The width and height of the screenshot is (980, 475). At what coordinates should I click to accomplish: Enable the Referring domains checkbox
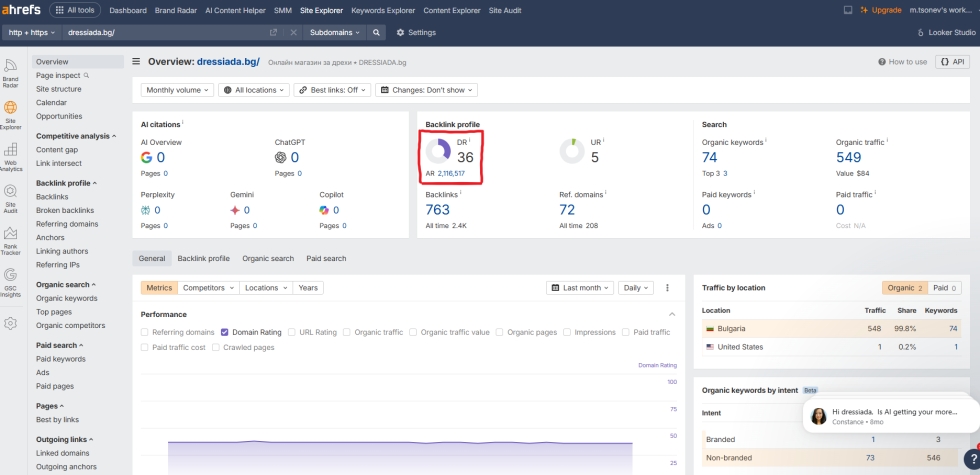pos(145,332)
